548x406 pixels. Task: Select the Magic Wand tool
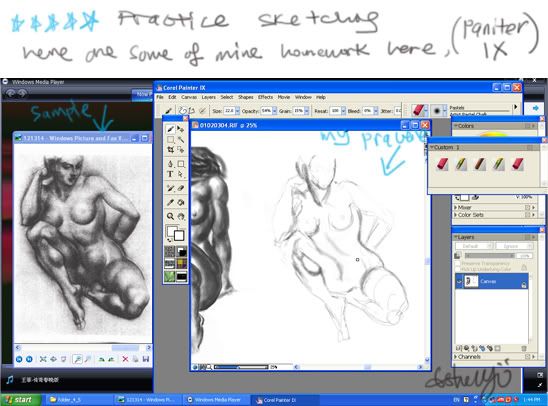pyautogui.click(x=180, y=140)
